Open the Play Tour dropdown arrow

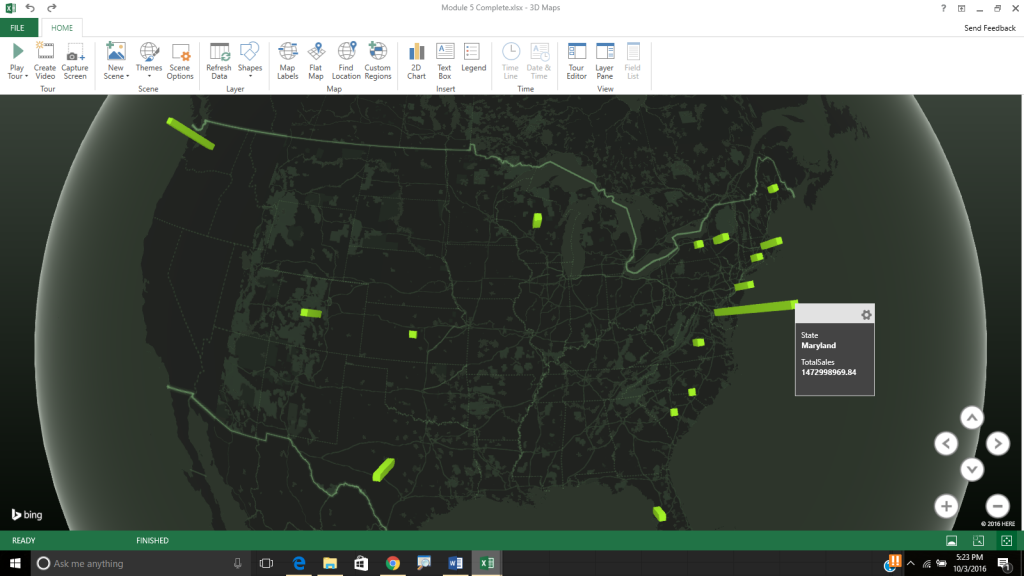pos(26,76)
